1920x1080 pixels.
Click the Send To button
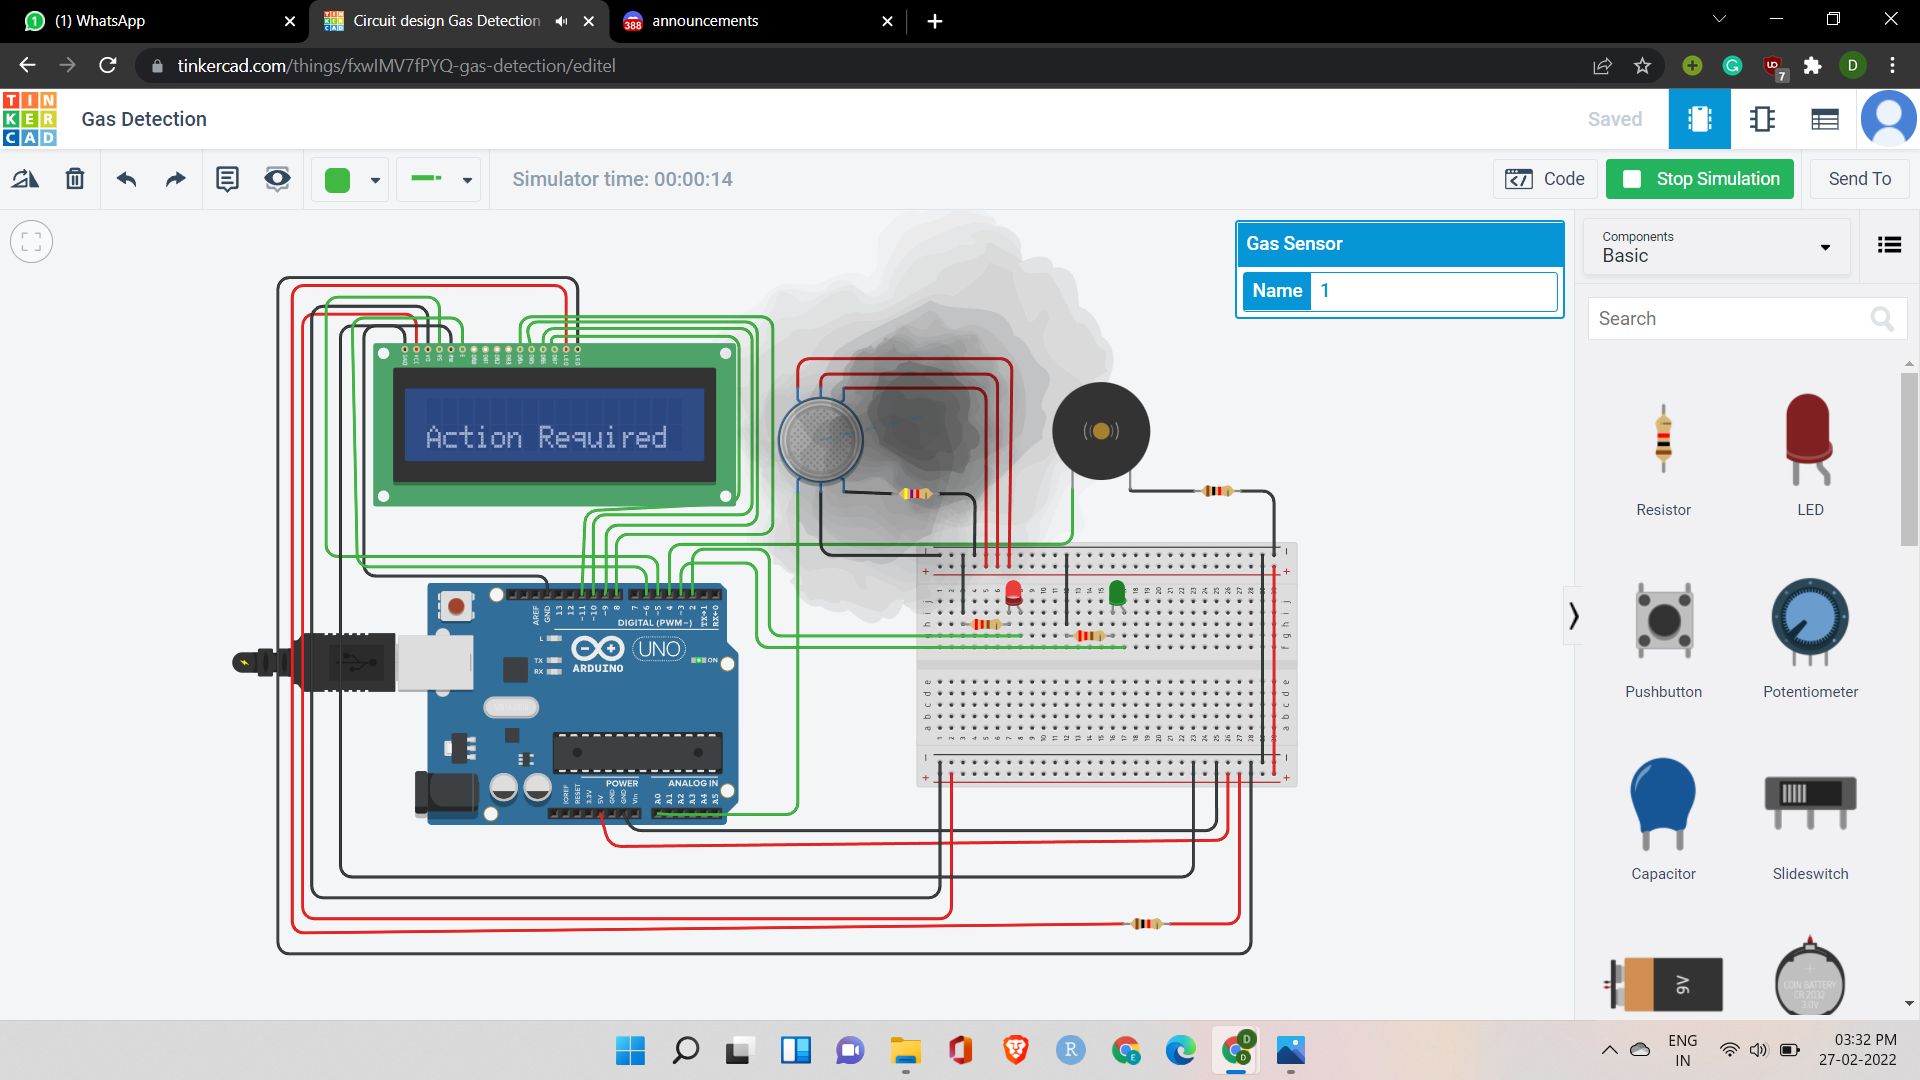coord(1858,179)
